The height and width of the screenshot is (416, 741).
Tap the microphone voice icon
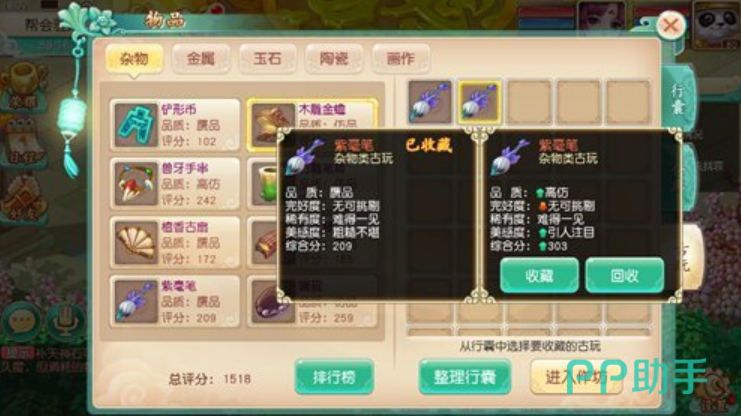pyautogui.click(x=65, y=320)
